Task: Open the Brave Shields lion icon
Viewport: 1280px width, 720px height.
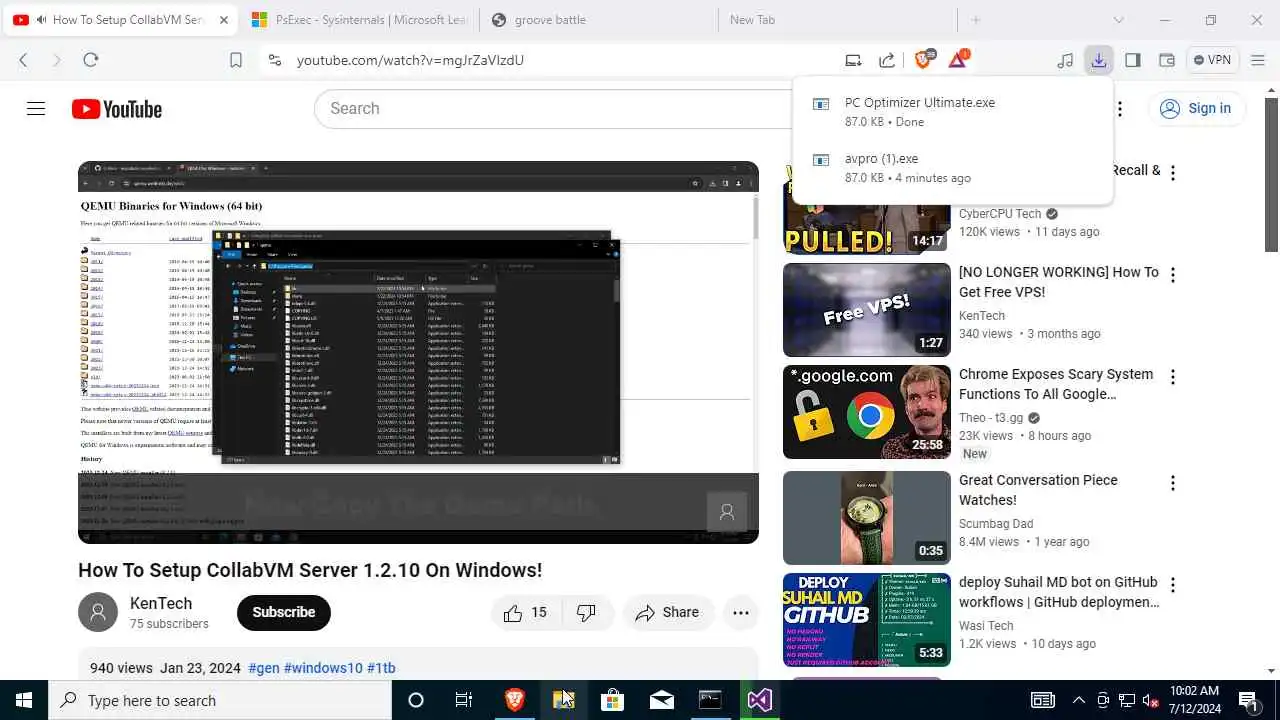Action: pyautogui.click(x=924, y=60)
